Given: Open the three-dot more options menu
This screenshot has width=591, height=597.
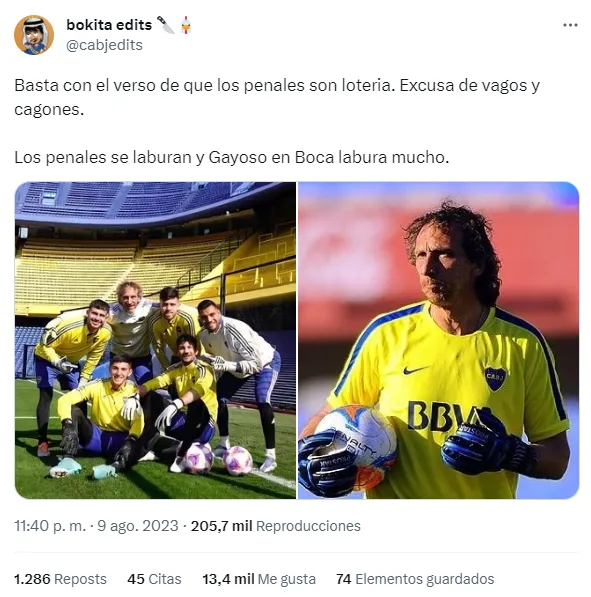Looking at the screenshot, I should tap(570, 26).
